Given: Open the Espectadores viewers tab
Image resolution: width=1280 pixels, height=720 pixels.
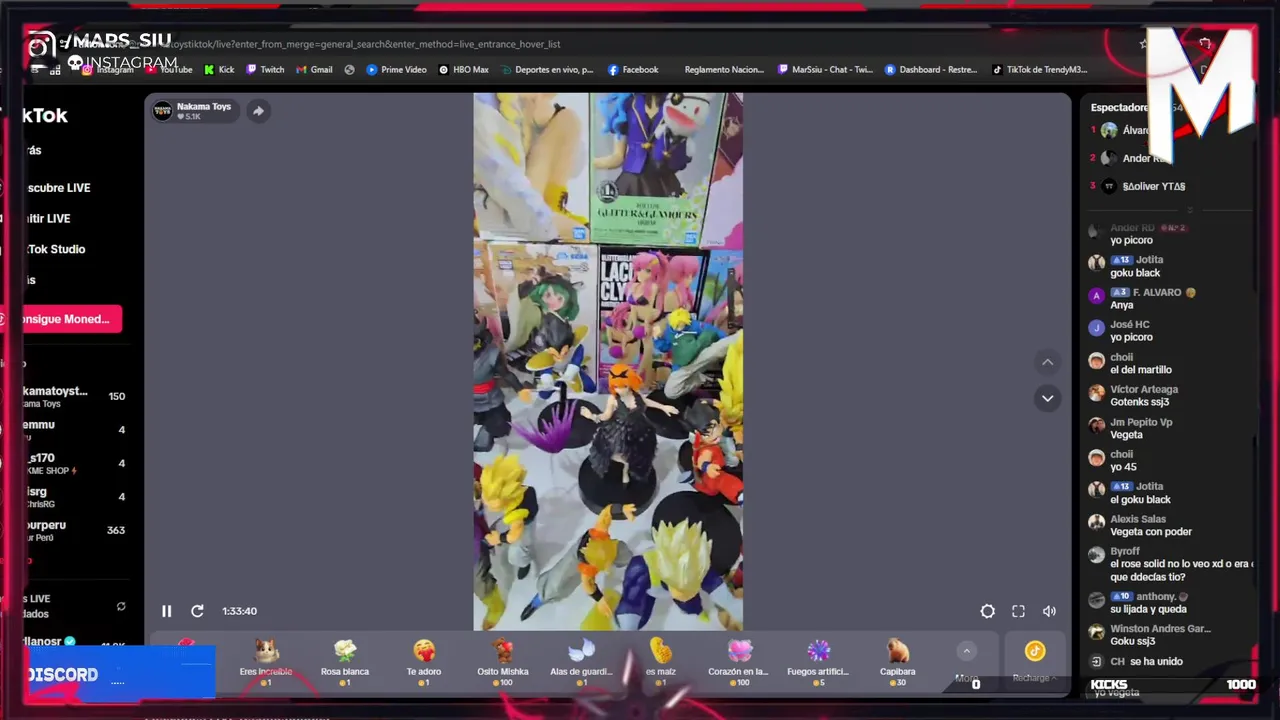Looking at the screenshot, I should (1120, 107).
